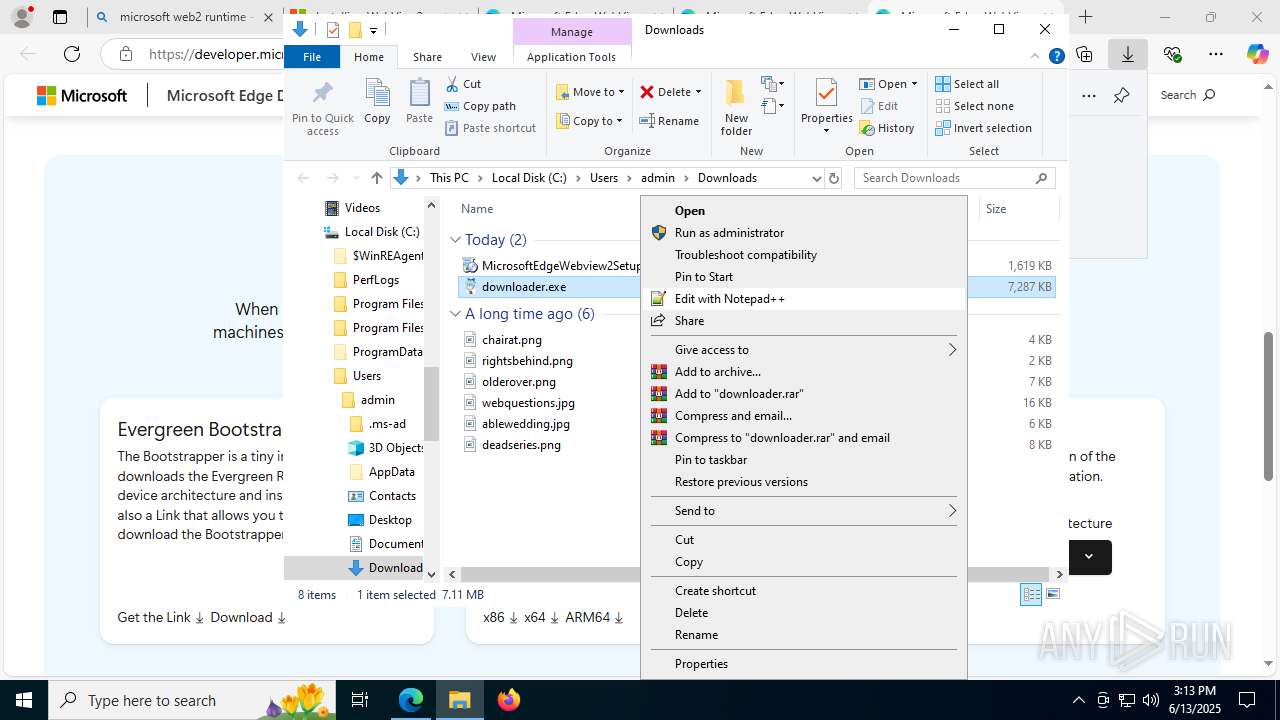Open the address bar history dropdown
Screen dimensions: 1280x720
pos(816,178)
